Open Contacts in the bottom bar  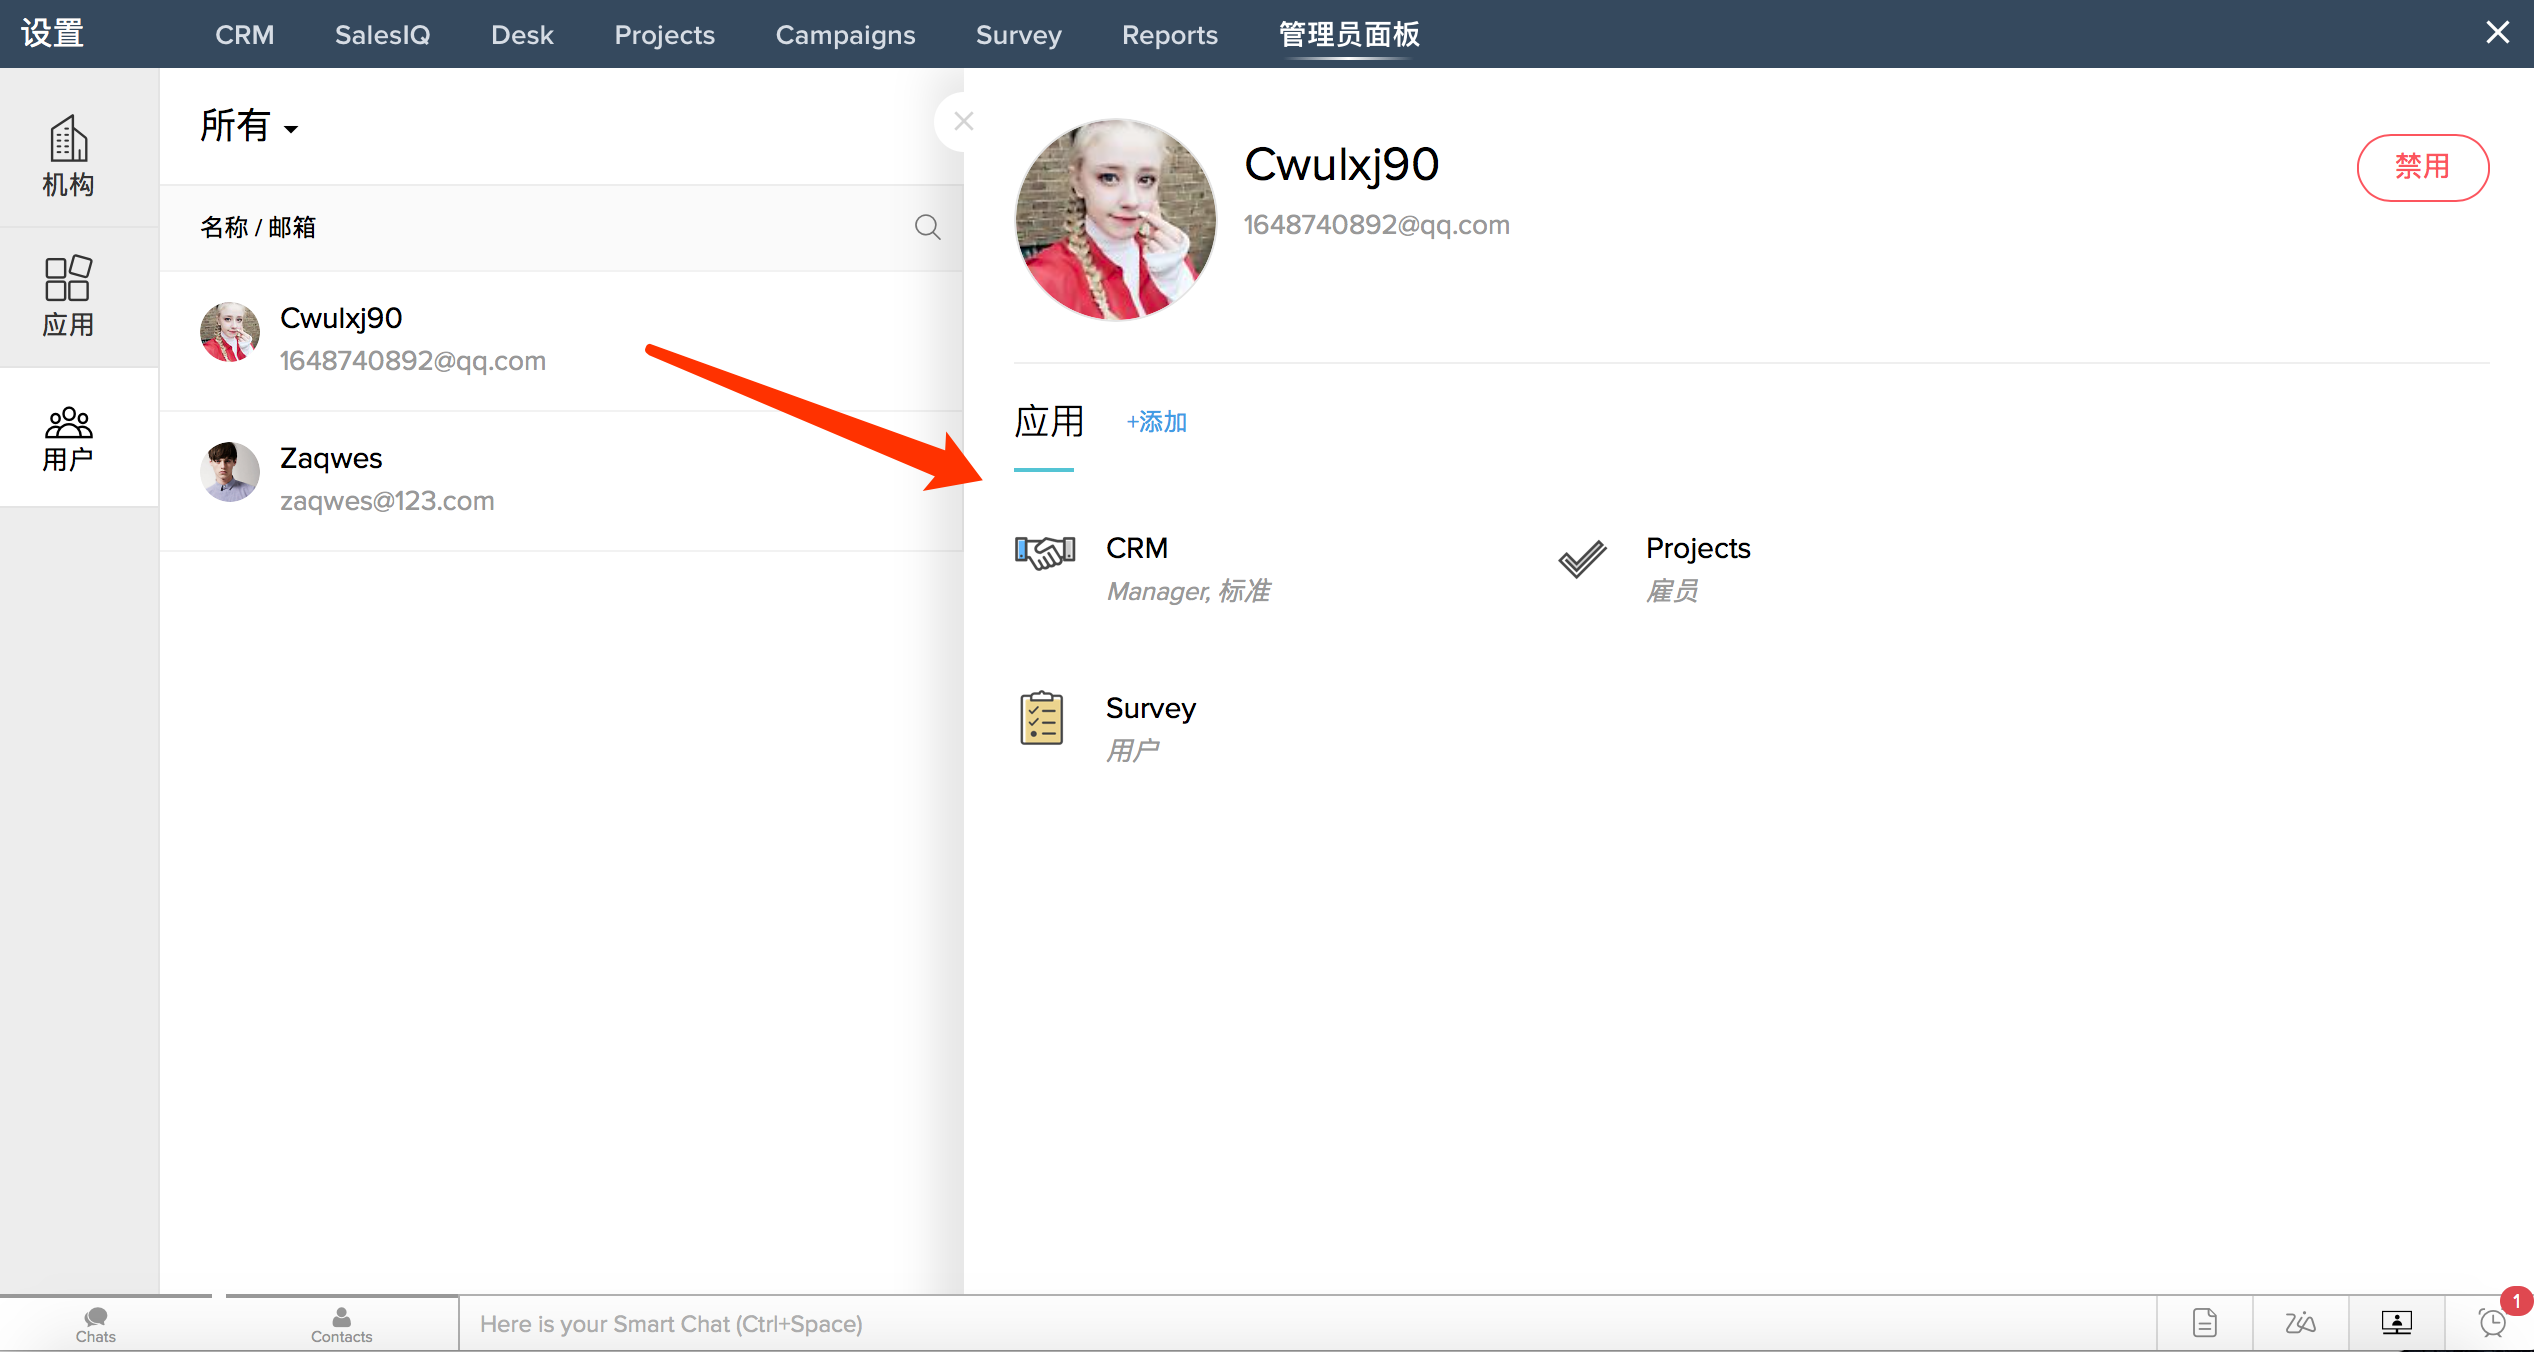point(341,1324)
